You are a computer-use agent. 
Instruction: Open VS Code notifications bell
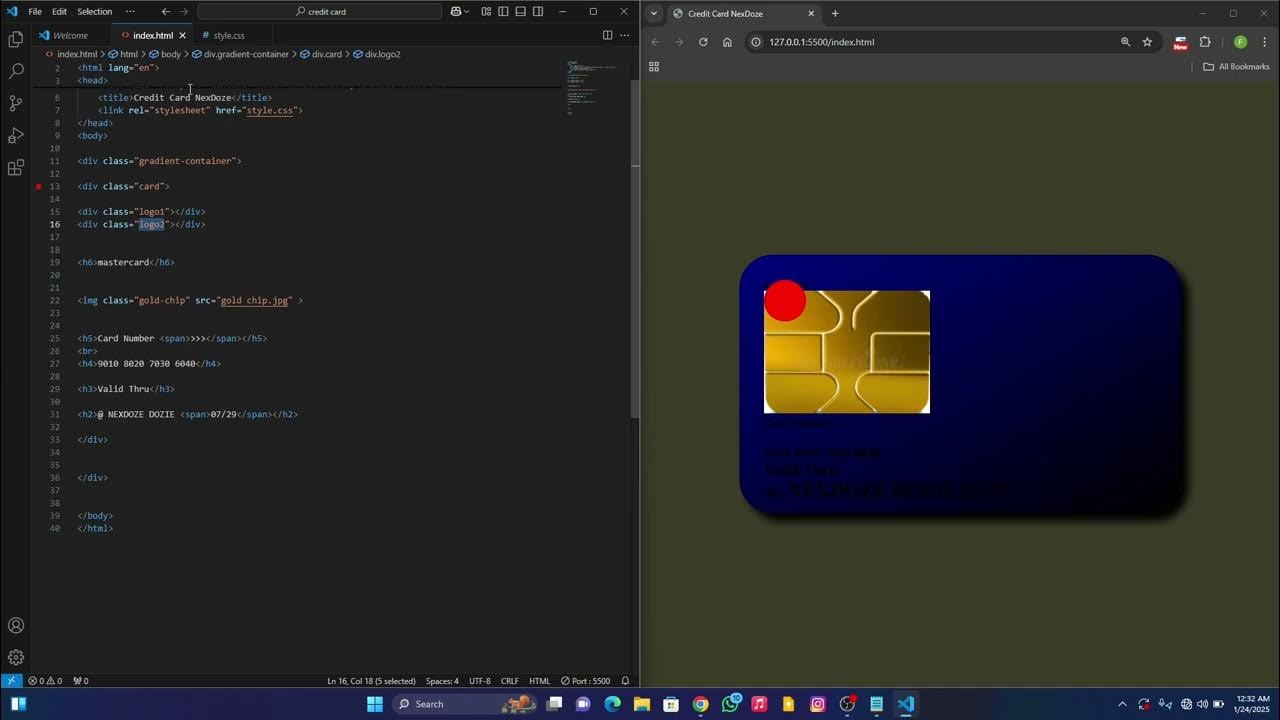click(x=625, y=681)
